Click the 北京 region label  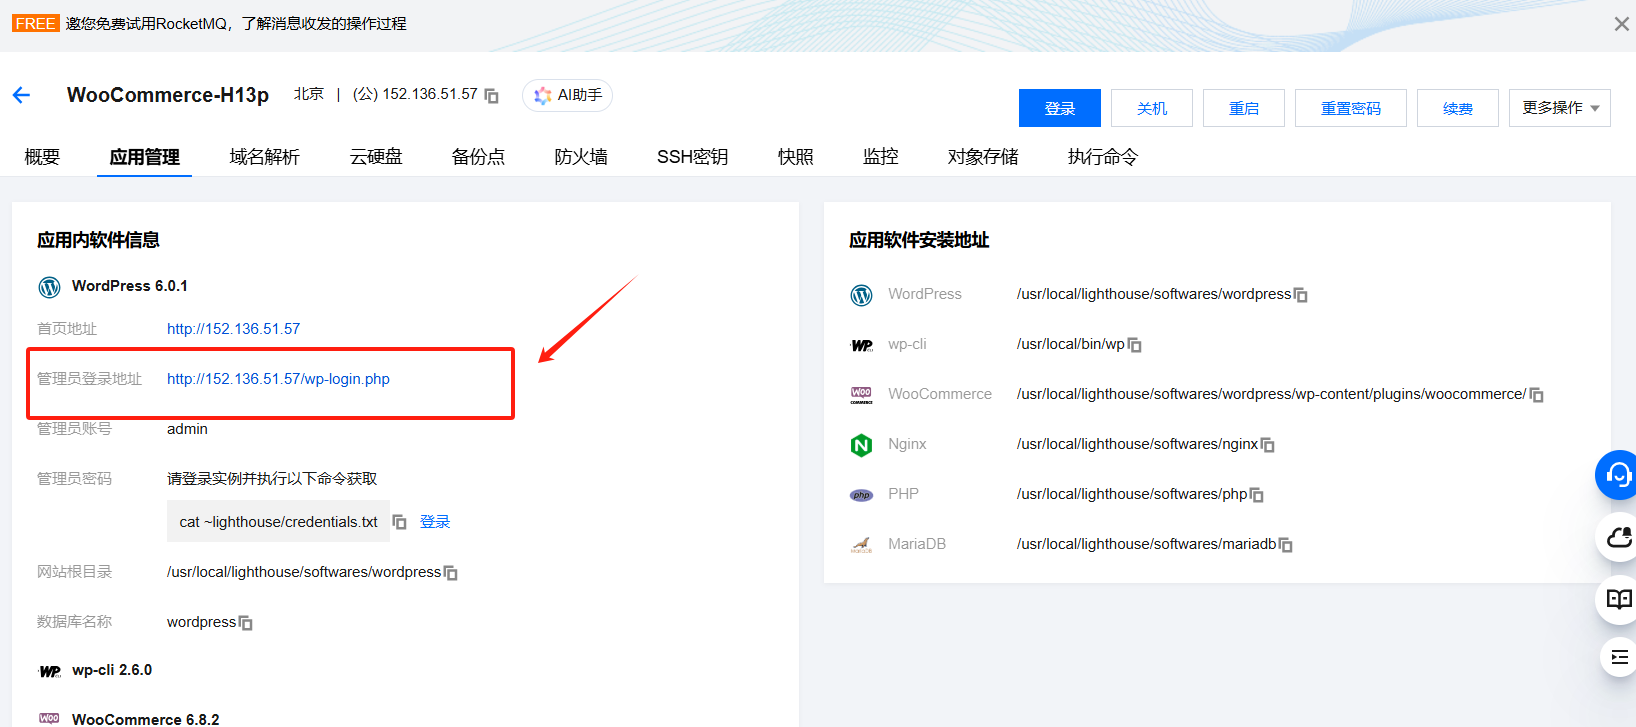coord(309,94)
